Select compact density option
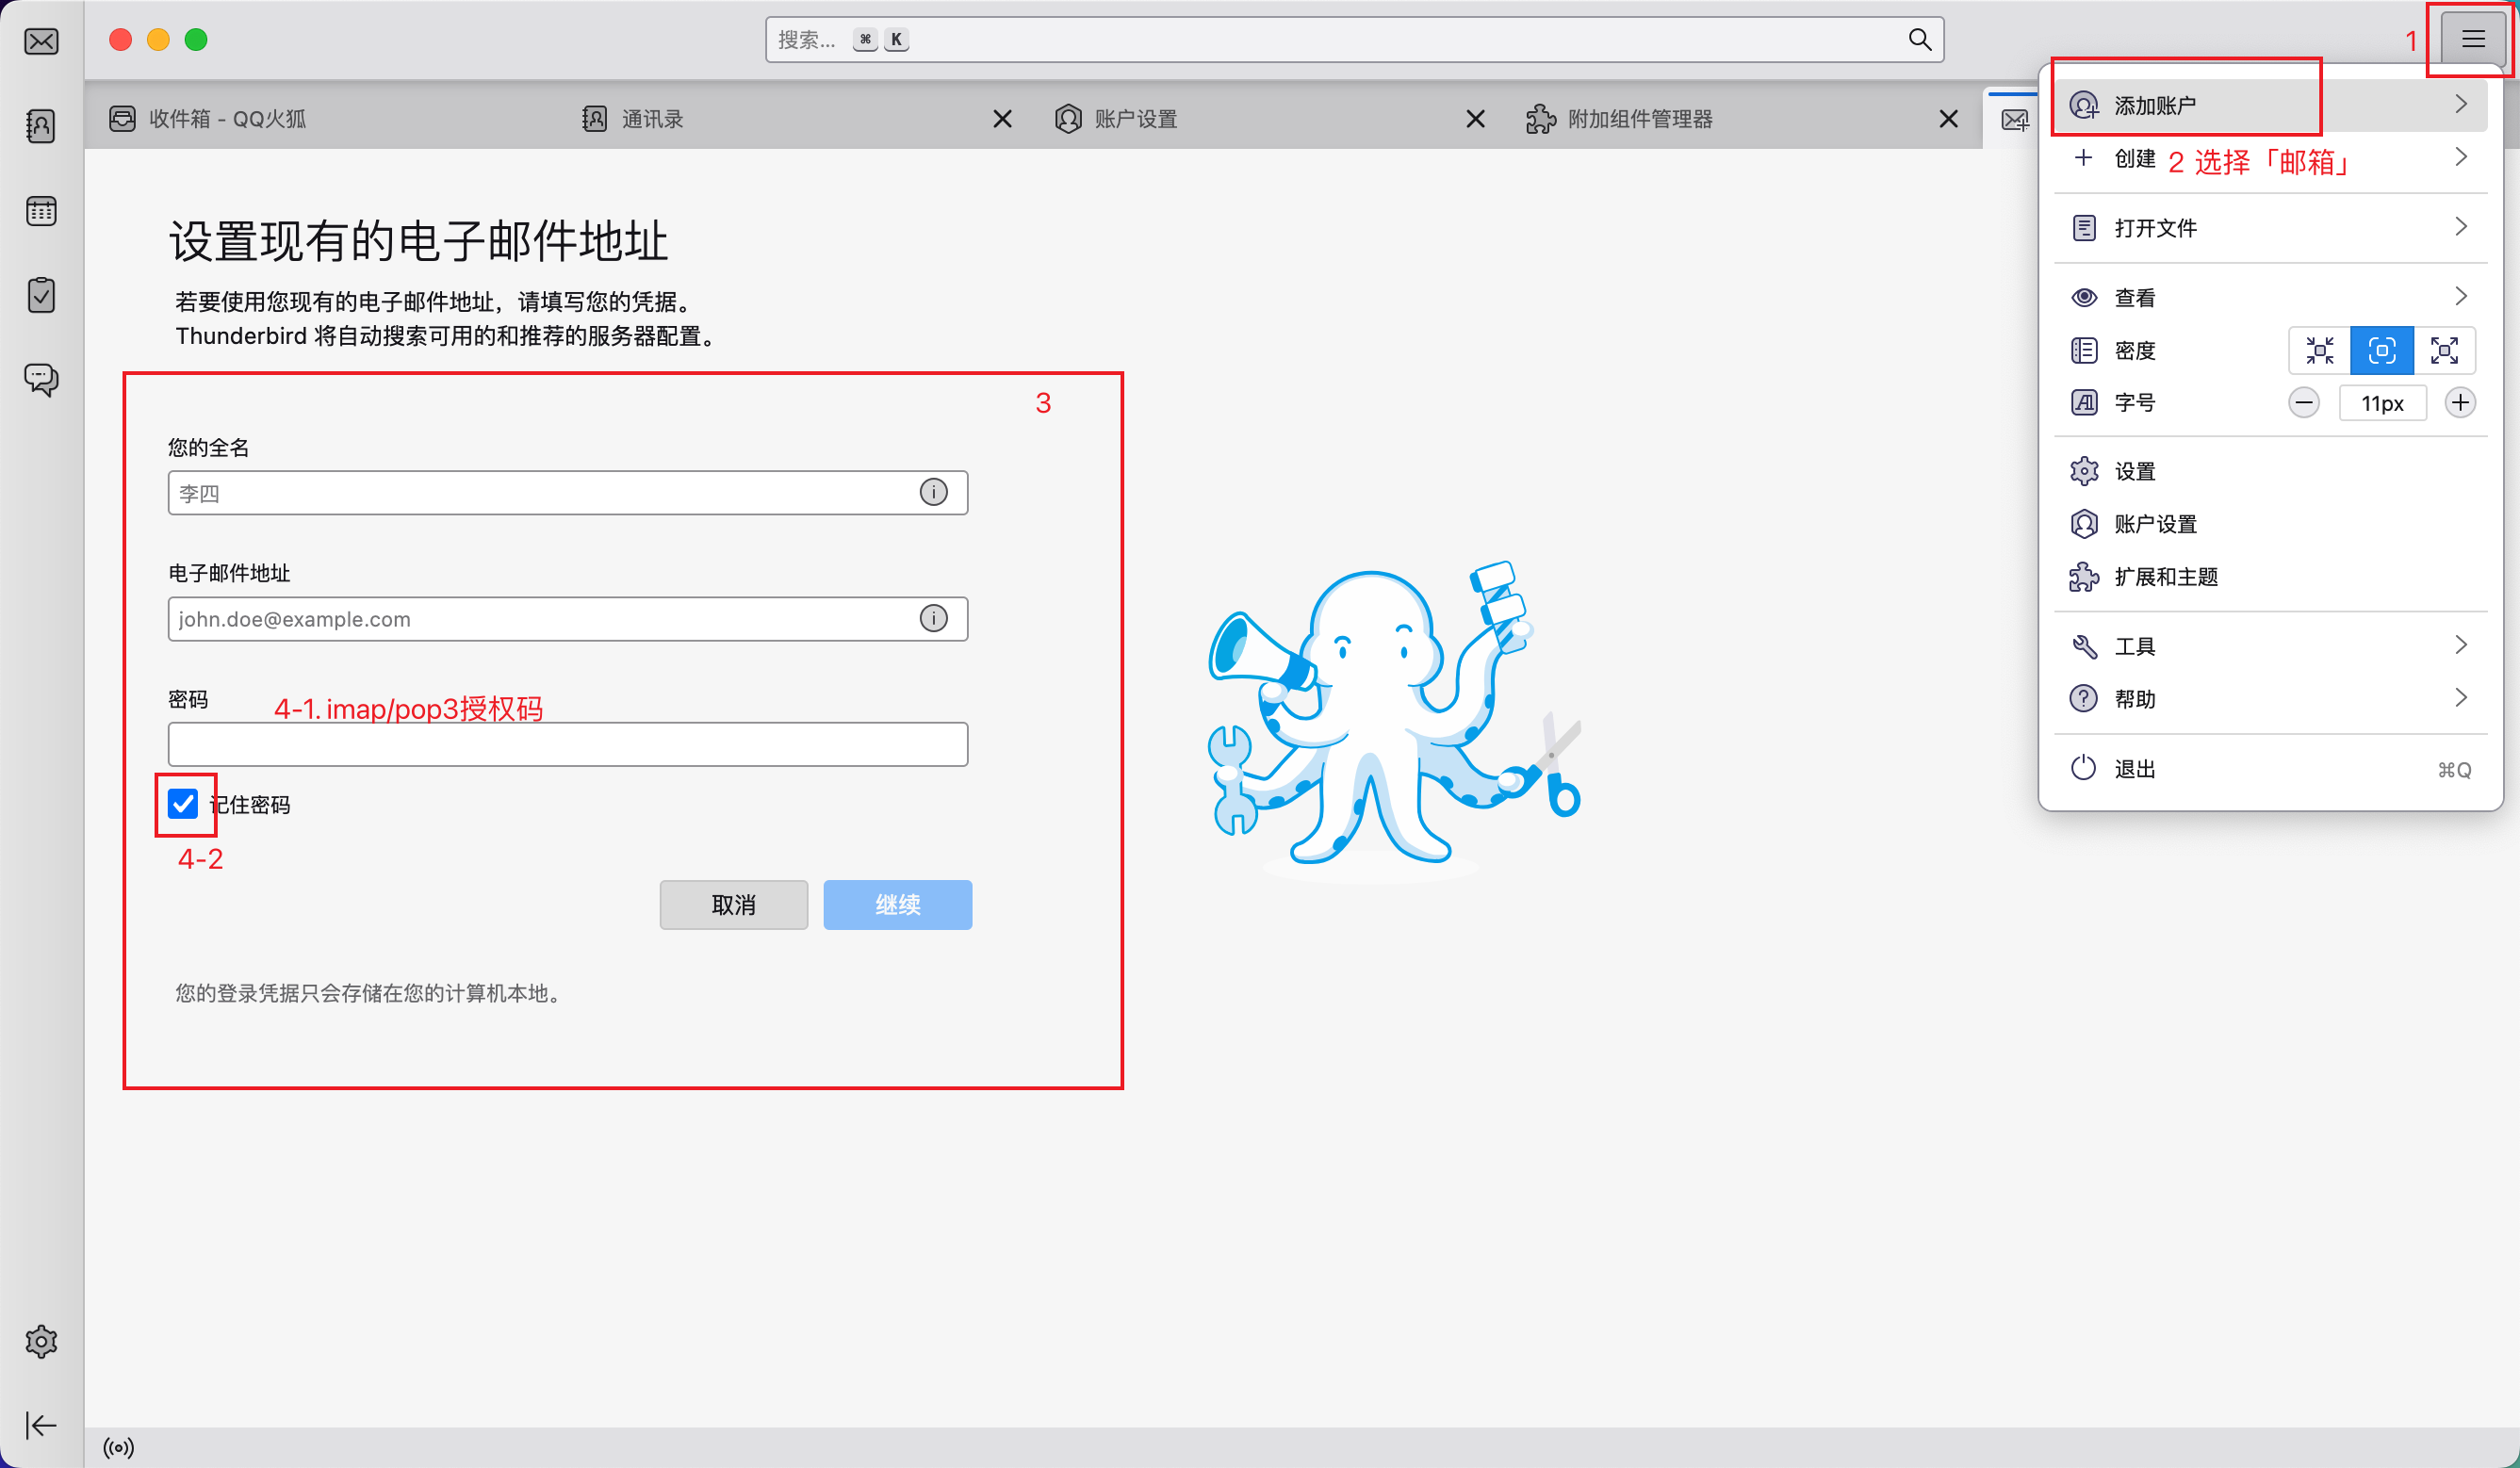Screen dimensions: 2520x1468 (2319, 350)
